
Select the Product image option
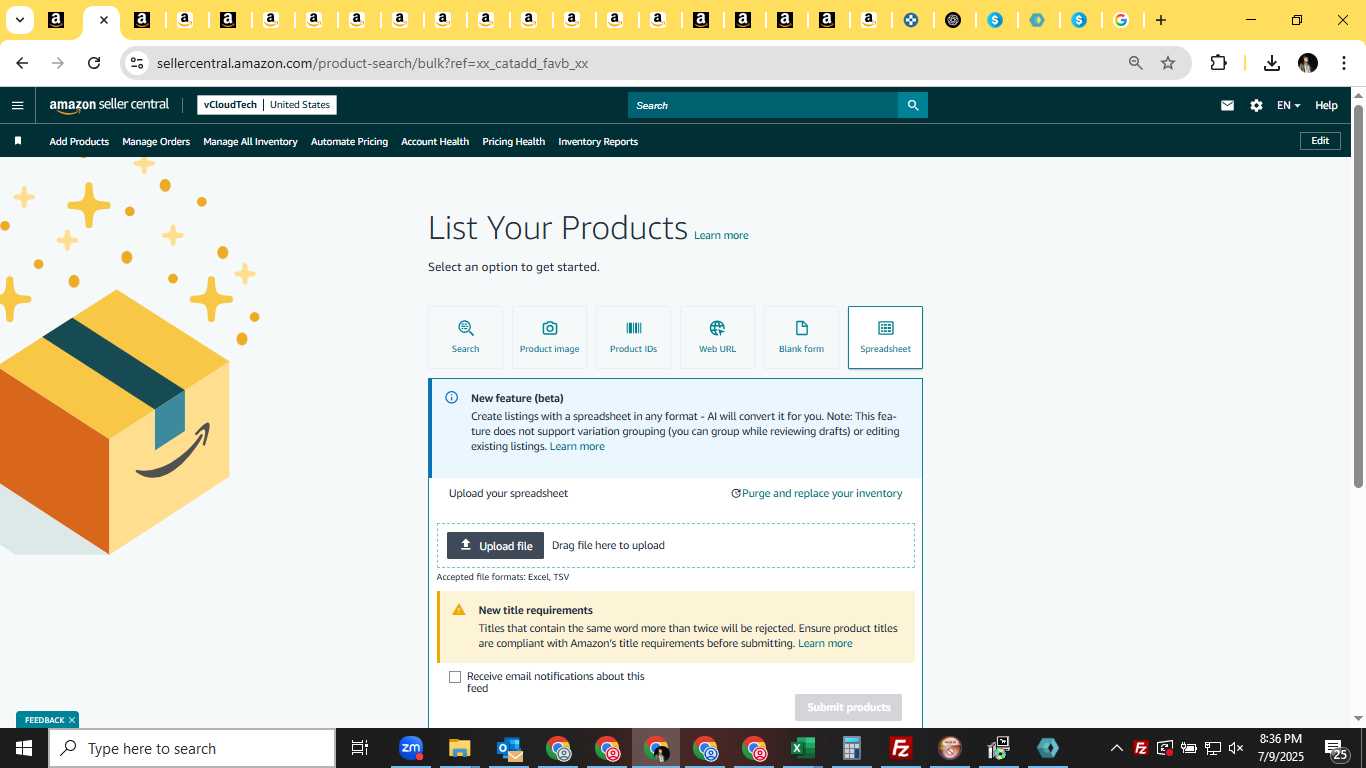(x=549, y=337)
